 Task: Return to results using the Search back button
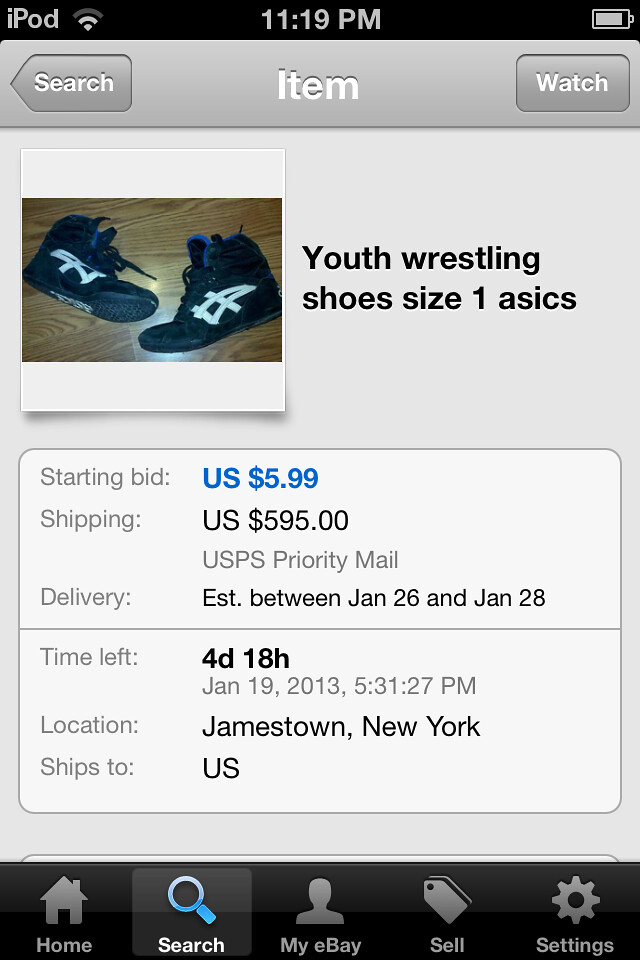[x=70, y=83]
